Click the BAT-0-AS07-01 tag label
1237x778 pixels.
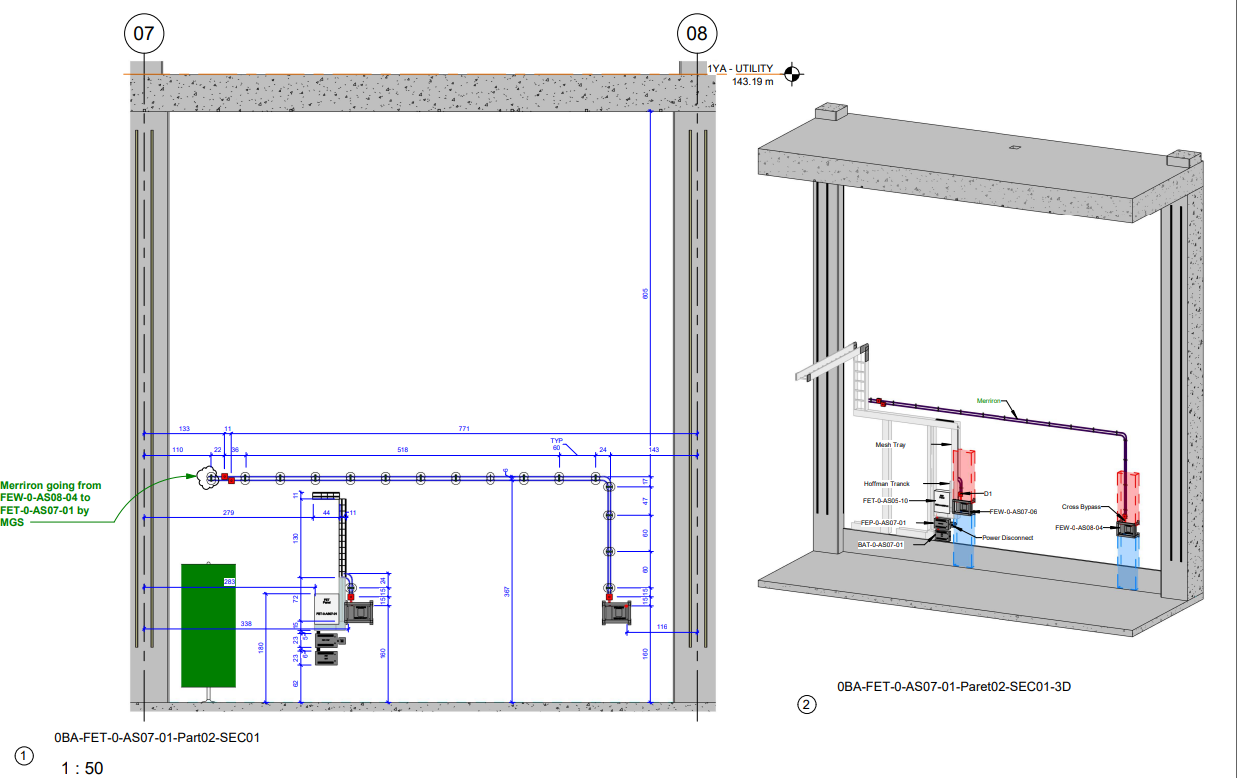tap(880, 545)
